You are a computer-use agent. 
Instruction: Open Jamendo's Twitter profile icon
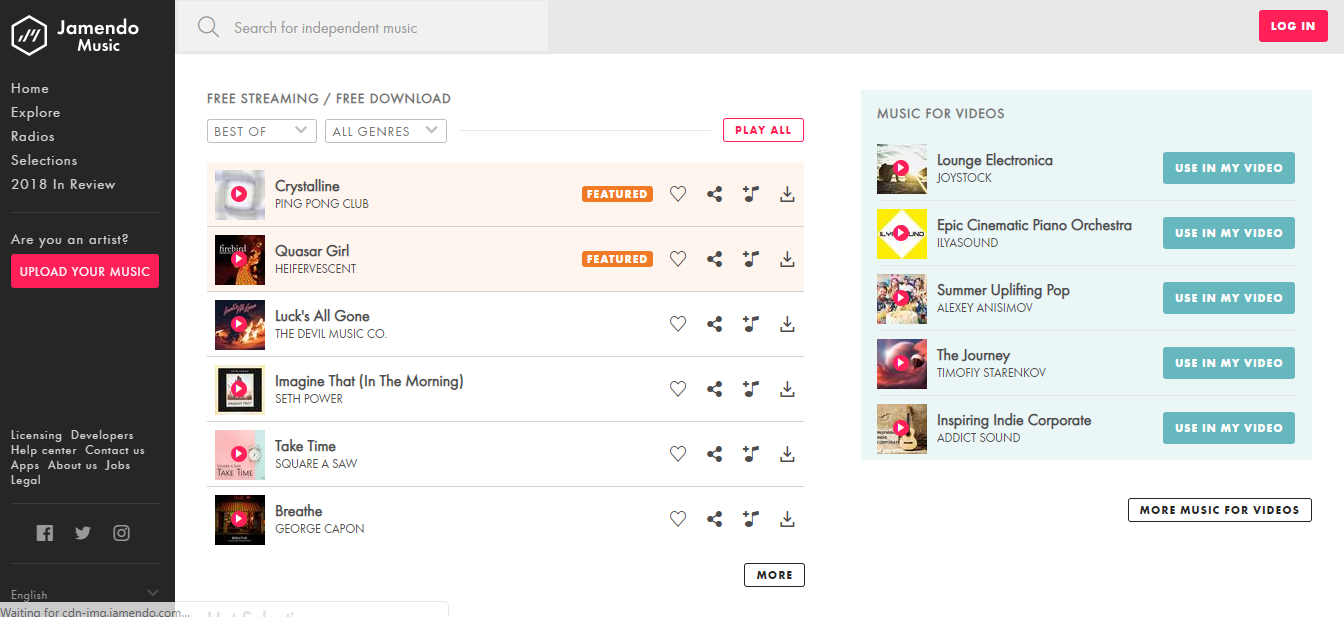[83, 533]
